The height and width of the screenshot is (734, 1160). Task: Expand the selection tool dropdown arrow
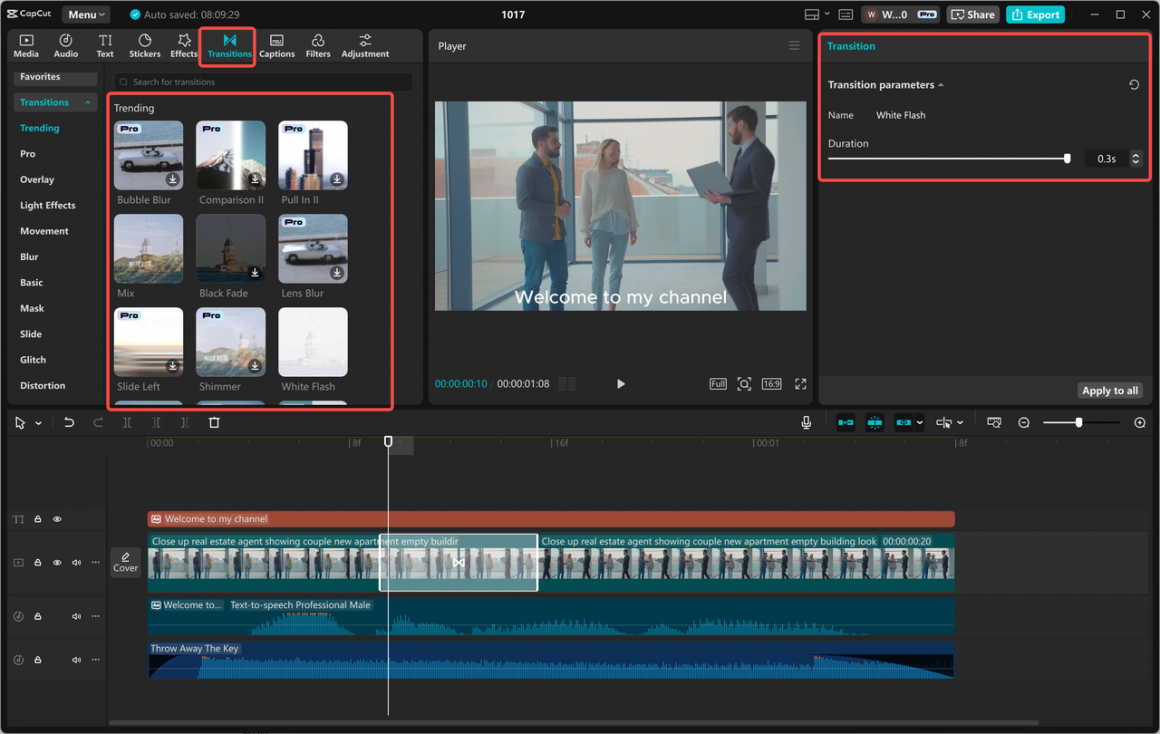coord(39,424)
